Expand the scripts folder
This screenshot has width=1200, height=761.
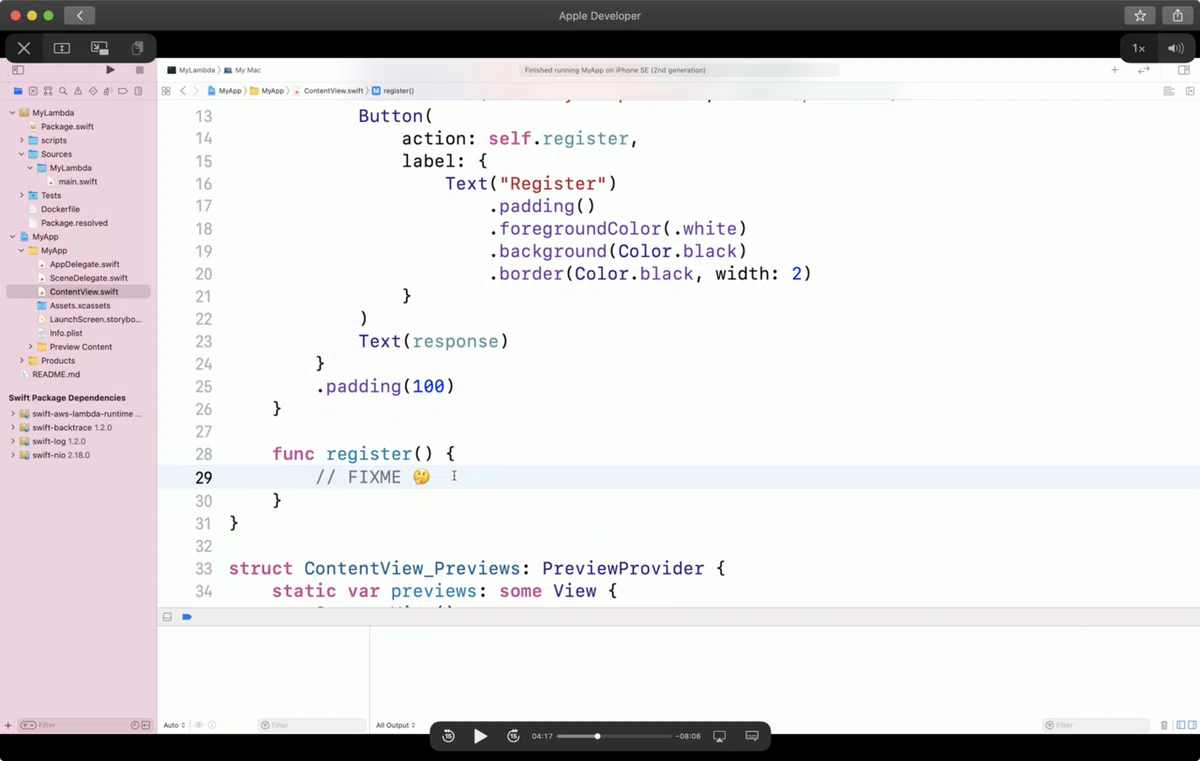pyautogui.click(x=21, y=141)
